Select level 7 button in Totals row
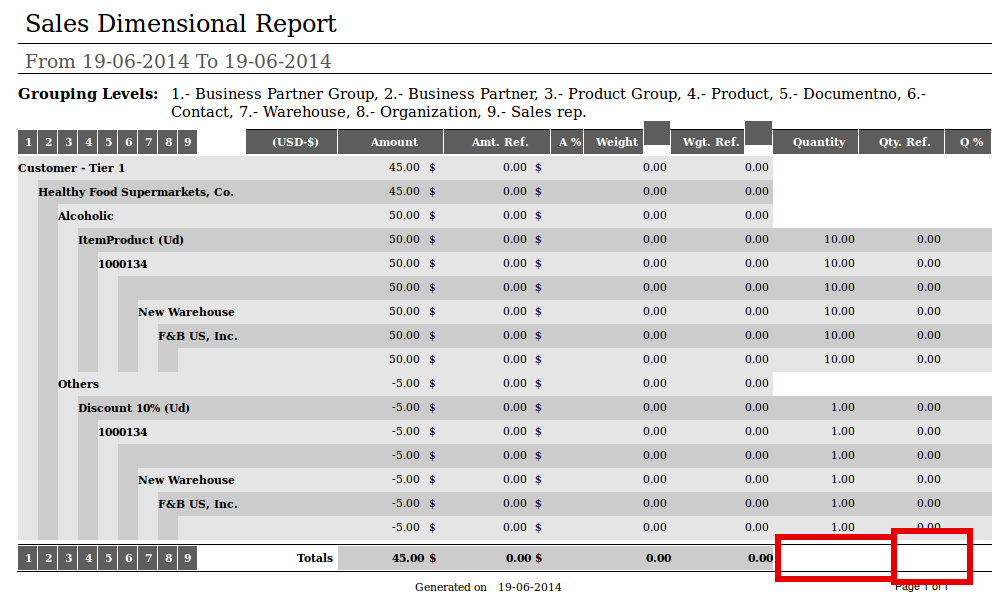Image resolution: width=1003 pixels, height=609 pixels. [148, 558]
